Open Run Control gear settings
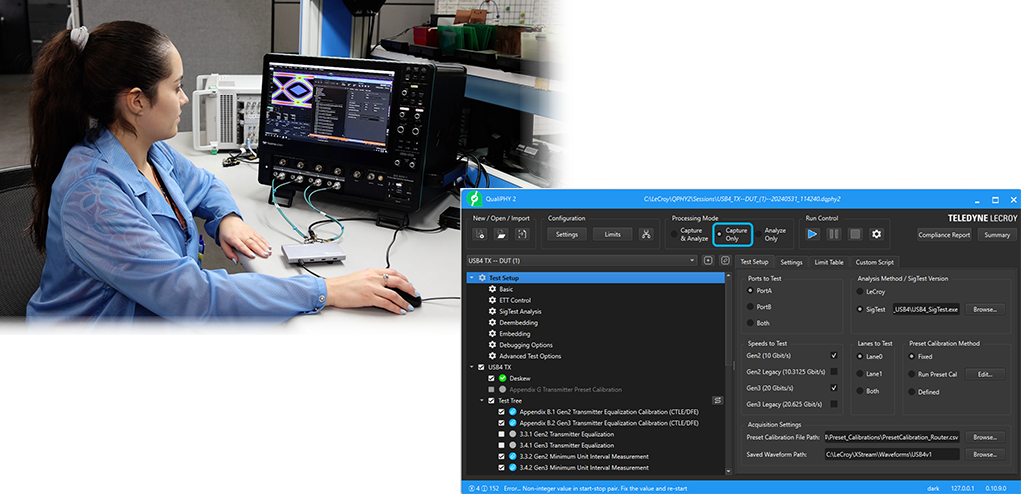Image resolution: width=1028 pixels, height=500 pixels. 877,234
